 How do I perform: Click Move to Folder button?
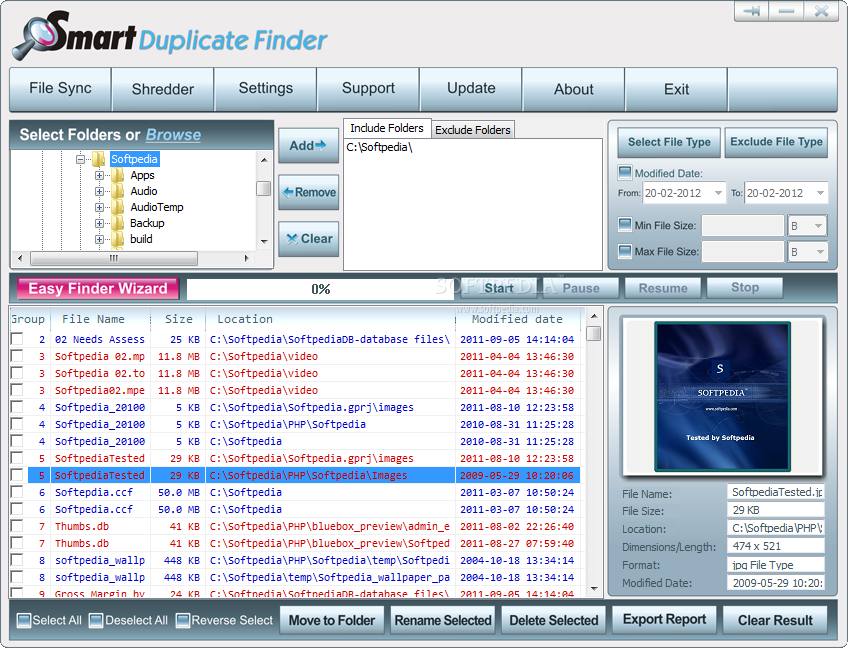click(x=332, y=620)
